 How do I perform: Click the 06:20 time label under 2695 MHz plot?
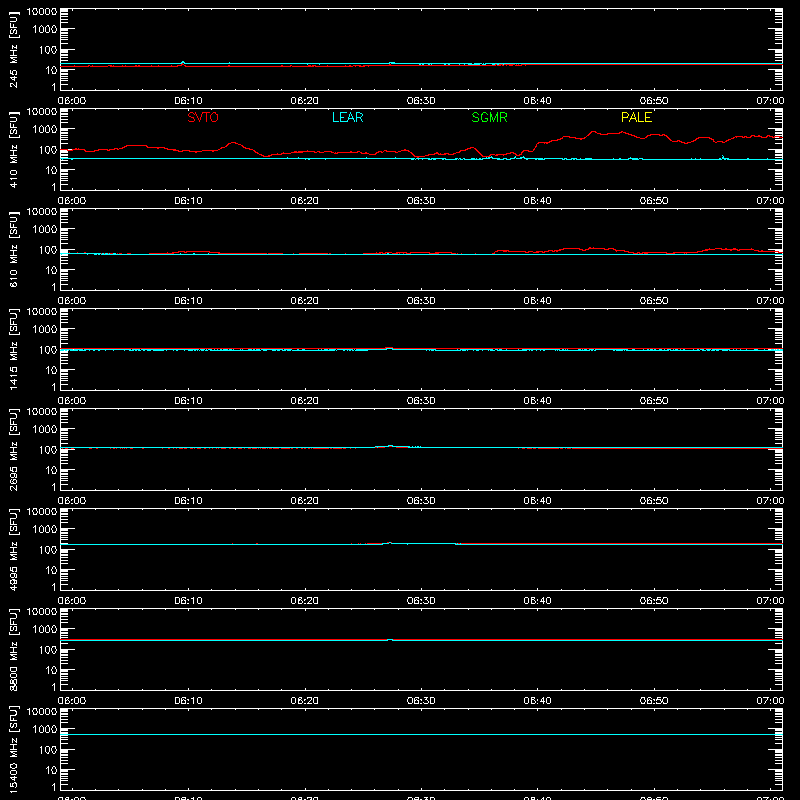pyautogui.click(x=305, y=501)
